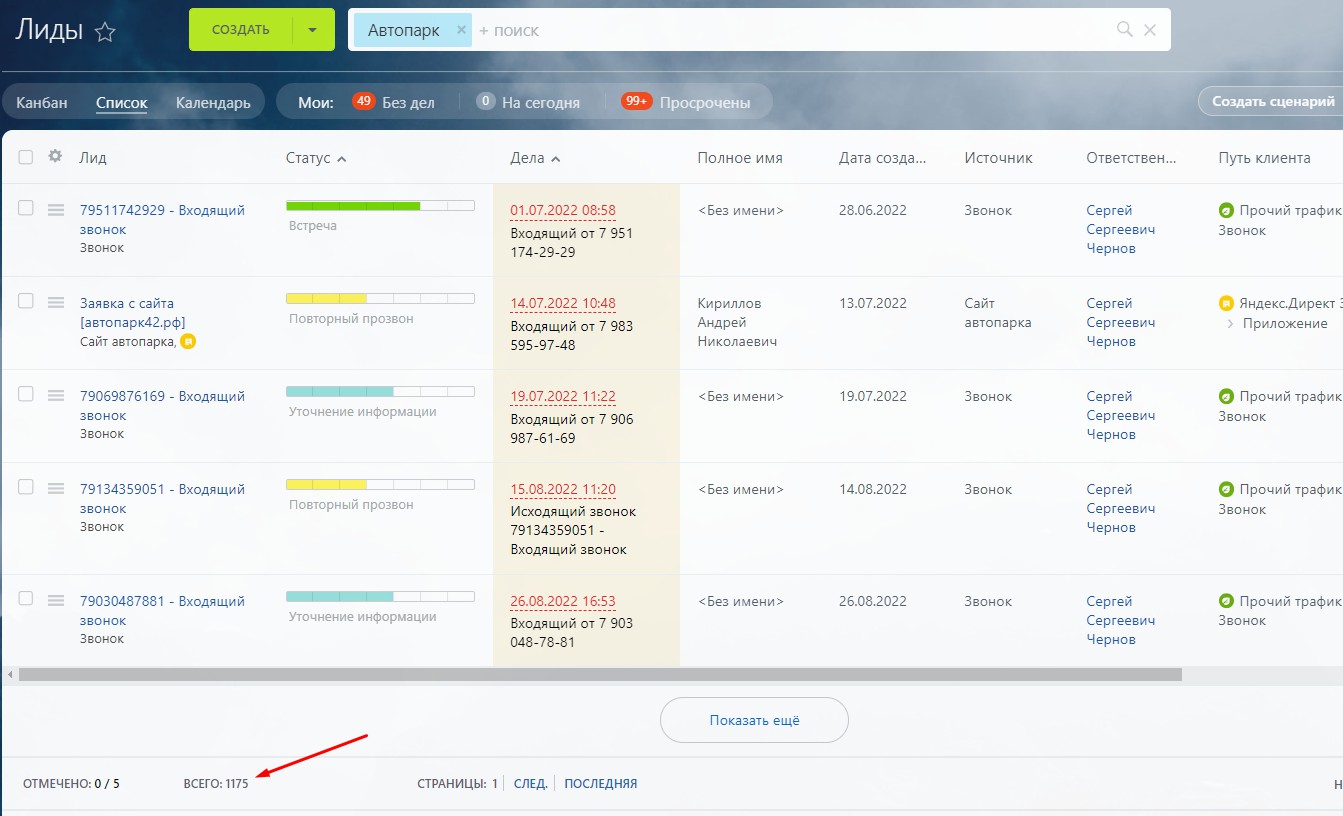The width and height of the screenshot is (1343, 816).
Task: Click the 99+ overdue counter badge
Action: coord(636,101)
